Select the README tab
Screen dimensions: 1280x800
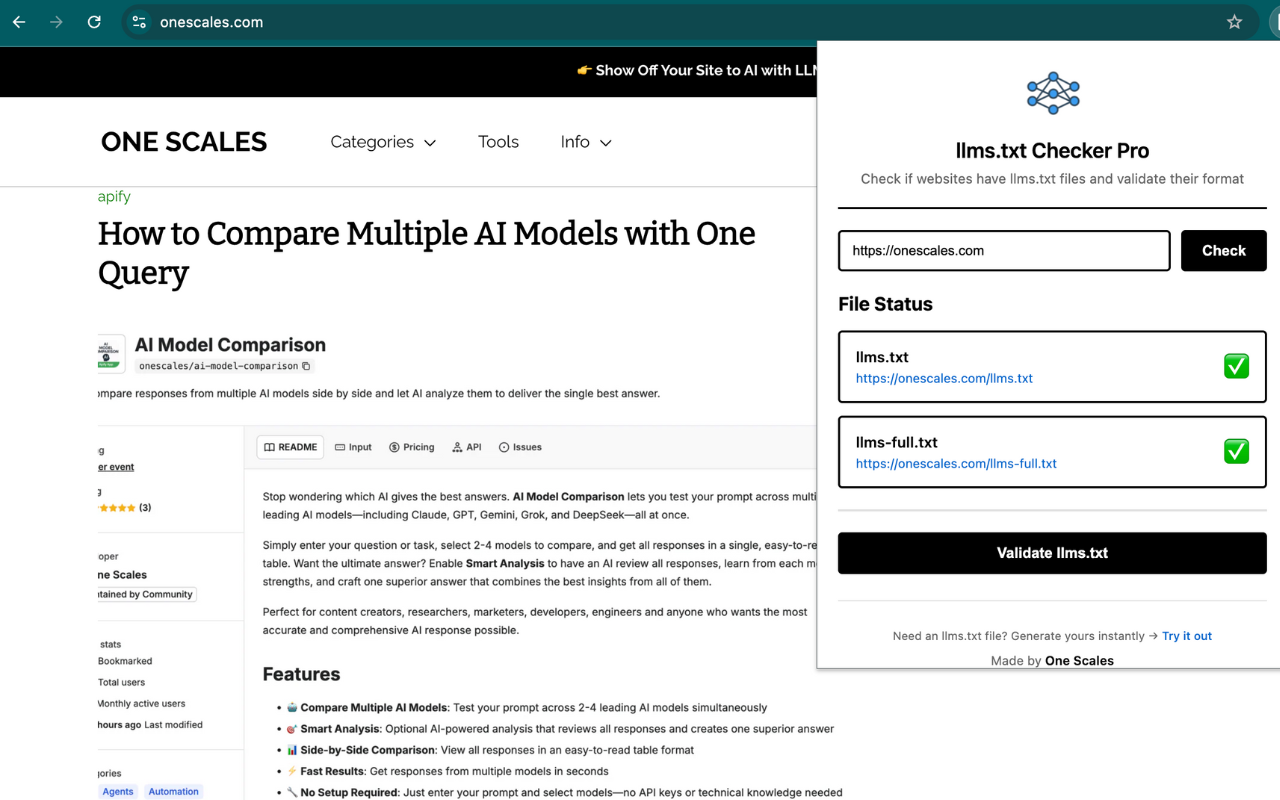pos(290,447)
